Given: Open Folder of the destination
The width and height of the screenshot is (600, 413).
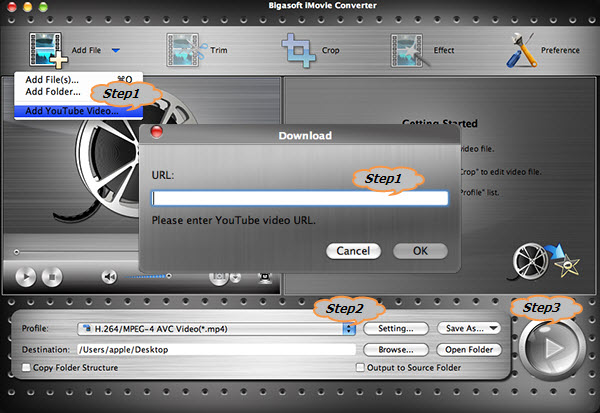Looking at the screenshot, I should tap(469, 349).
